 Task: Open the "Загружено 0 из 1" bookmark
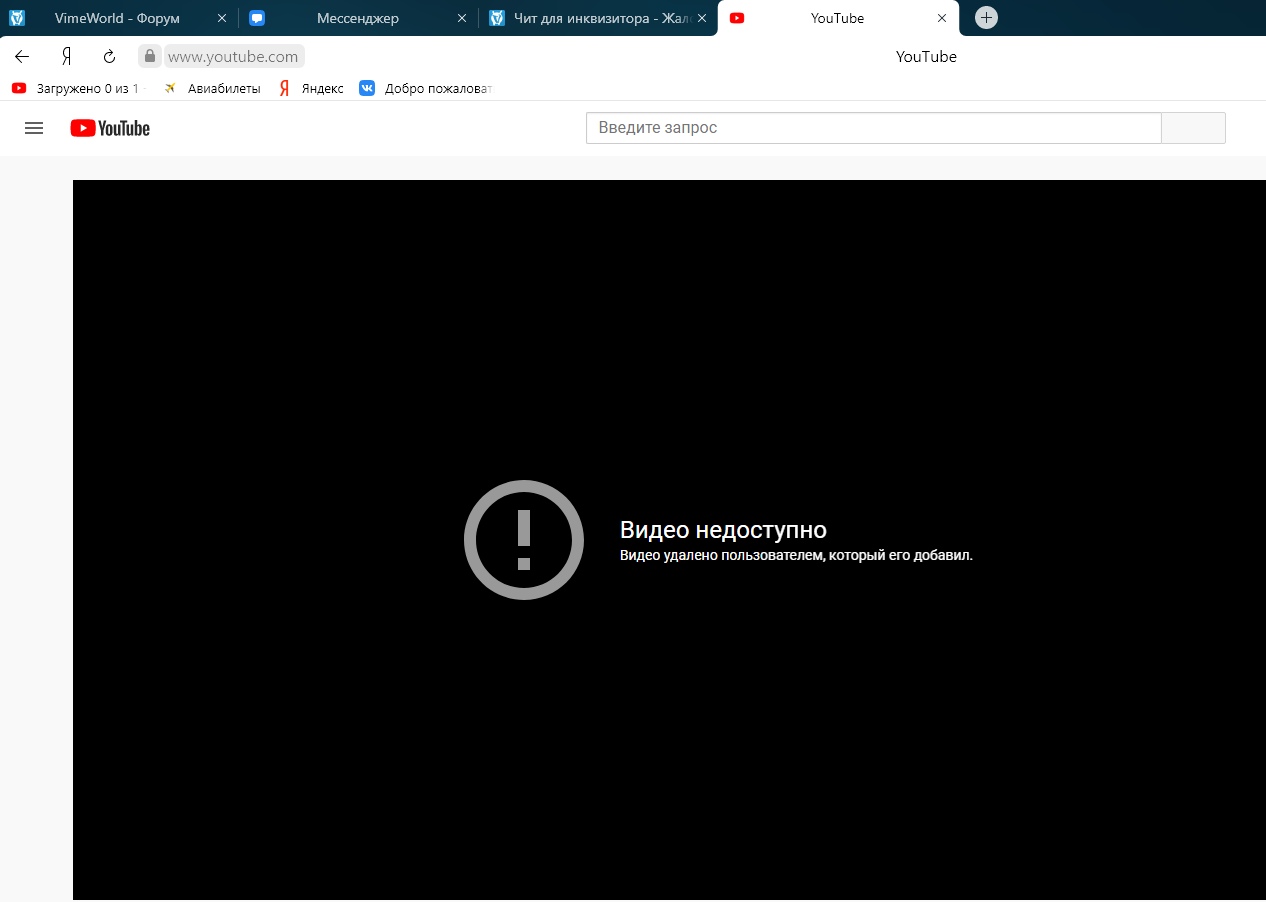(78, 88)
